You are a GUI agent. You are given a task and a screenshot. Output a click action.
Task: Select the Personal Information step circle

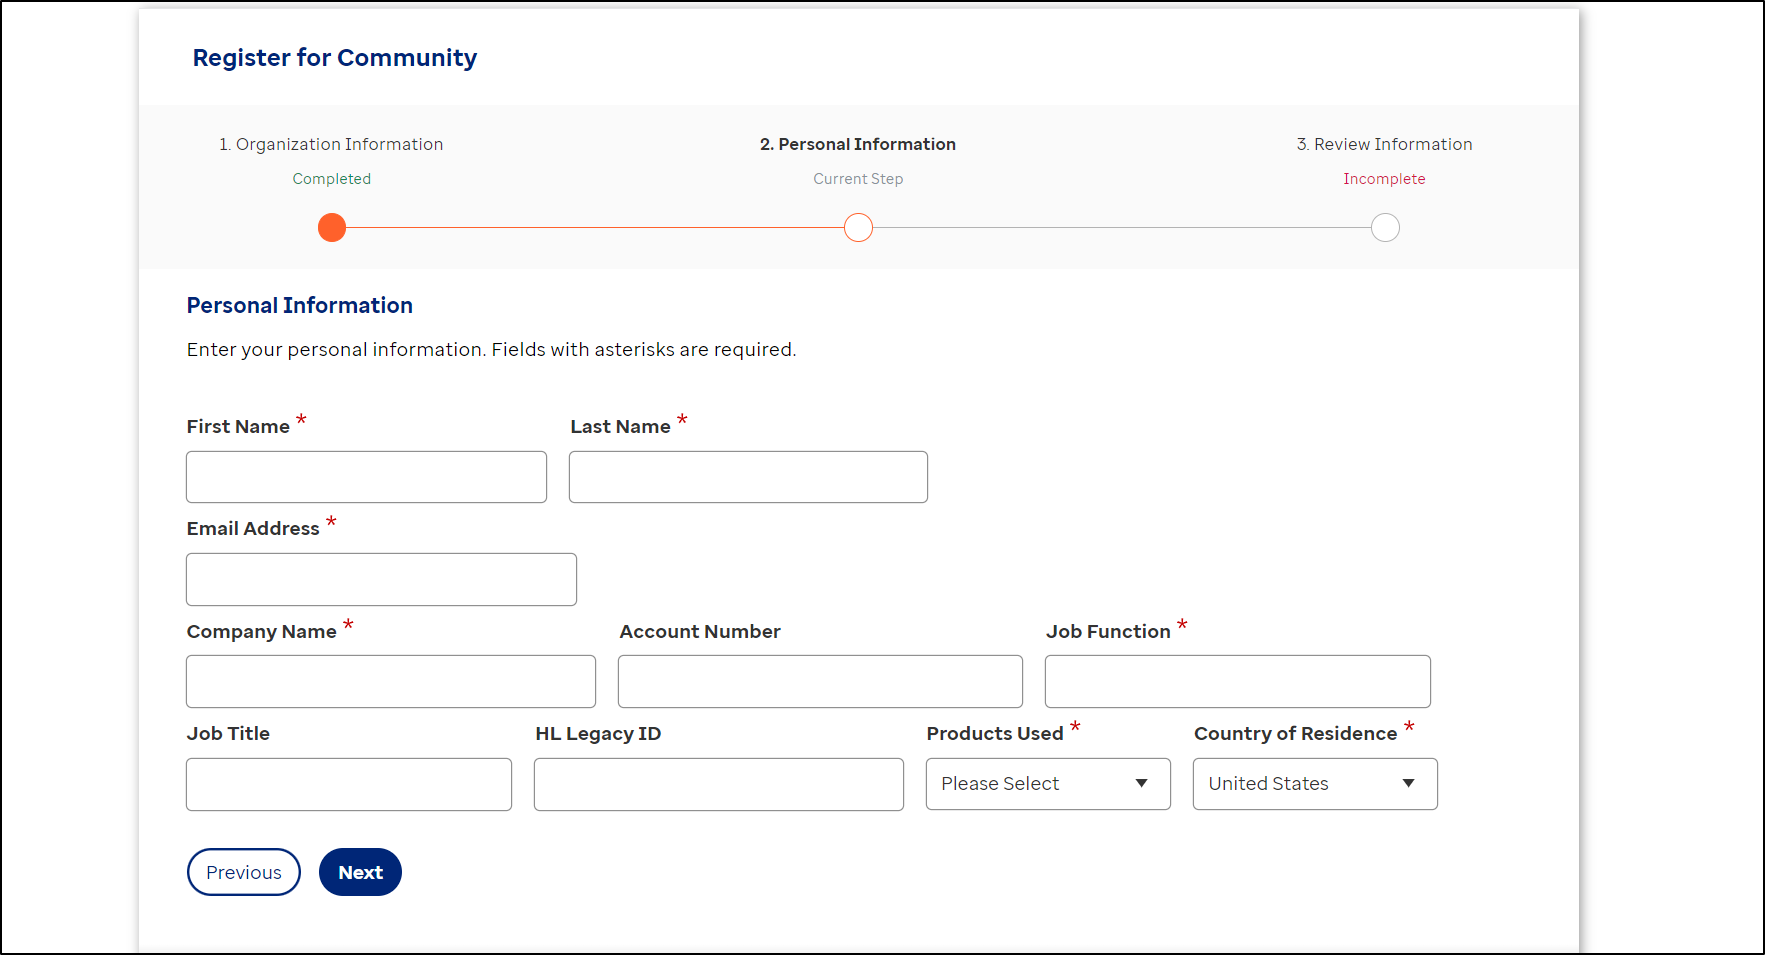point(857,227)
